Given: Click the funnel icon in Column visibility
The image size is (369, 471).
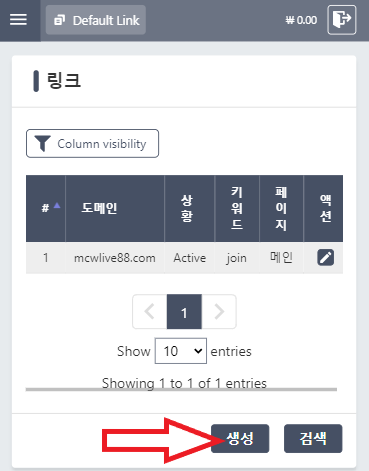Looking at the screenshot, I should [x=42, y=144].
